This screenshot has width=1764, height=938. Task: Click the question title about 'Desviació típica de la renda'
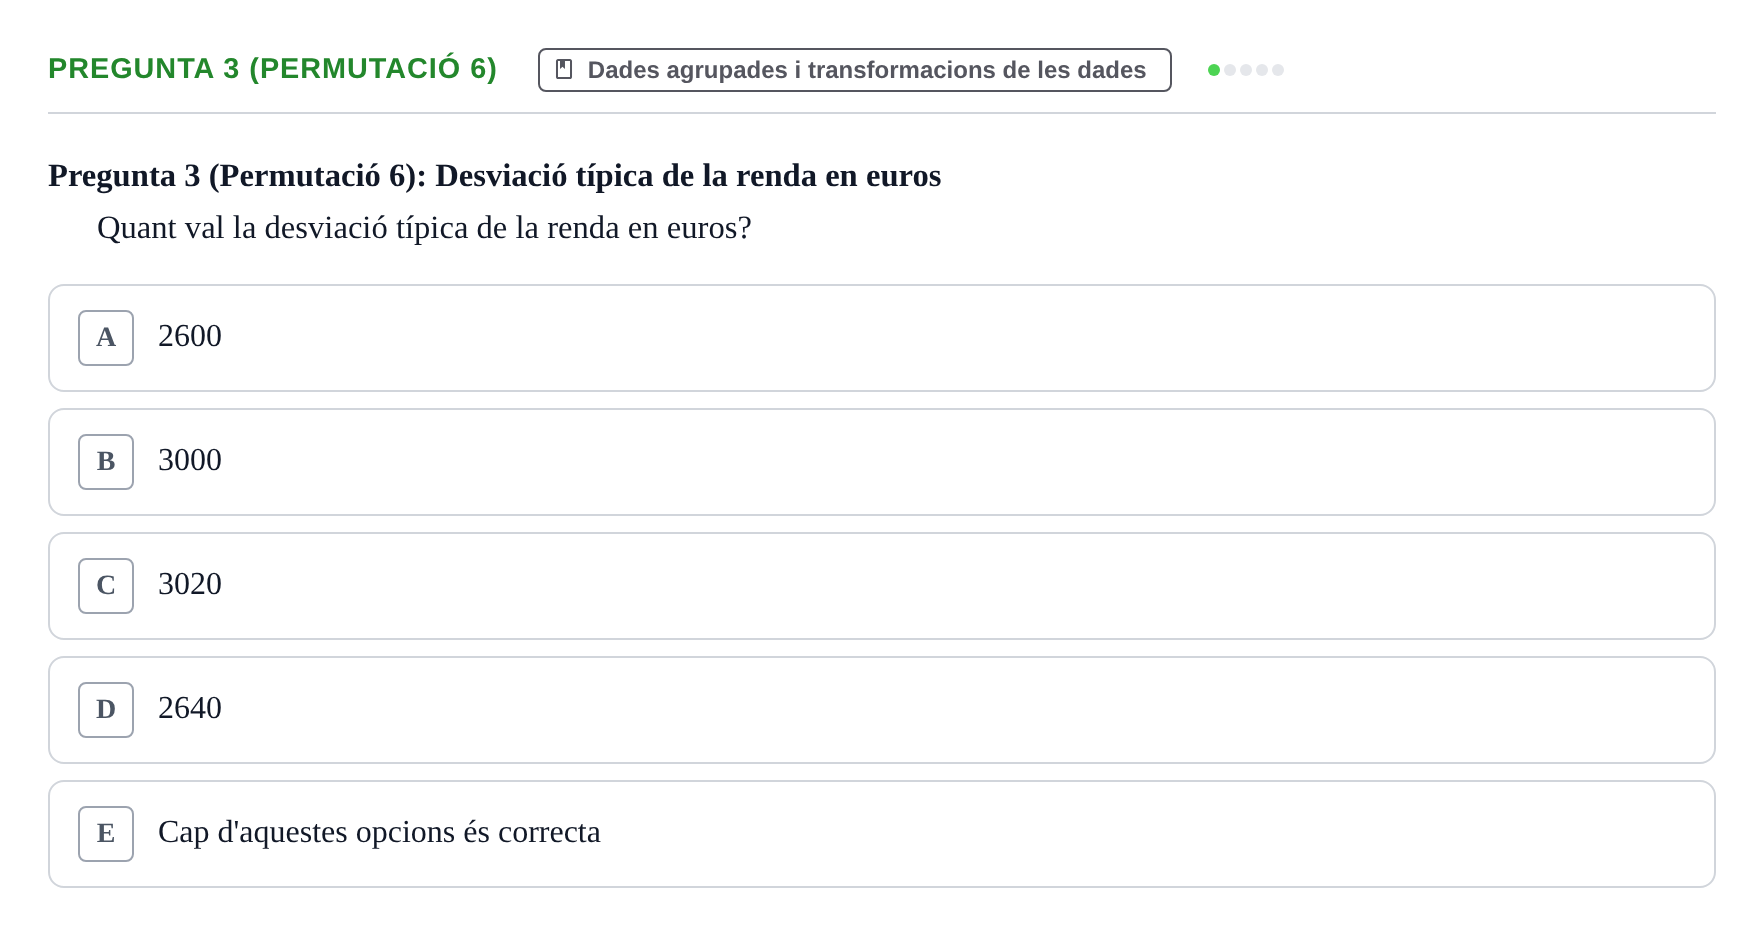pos(495,176)
